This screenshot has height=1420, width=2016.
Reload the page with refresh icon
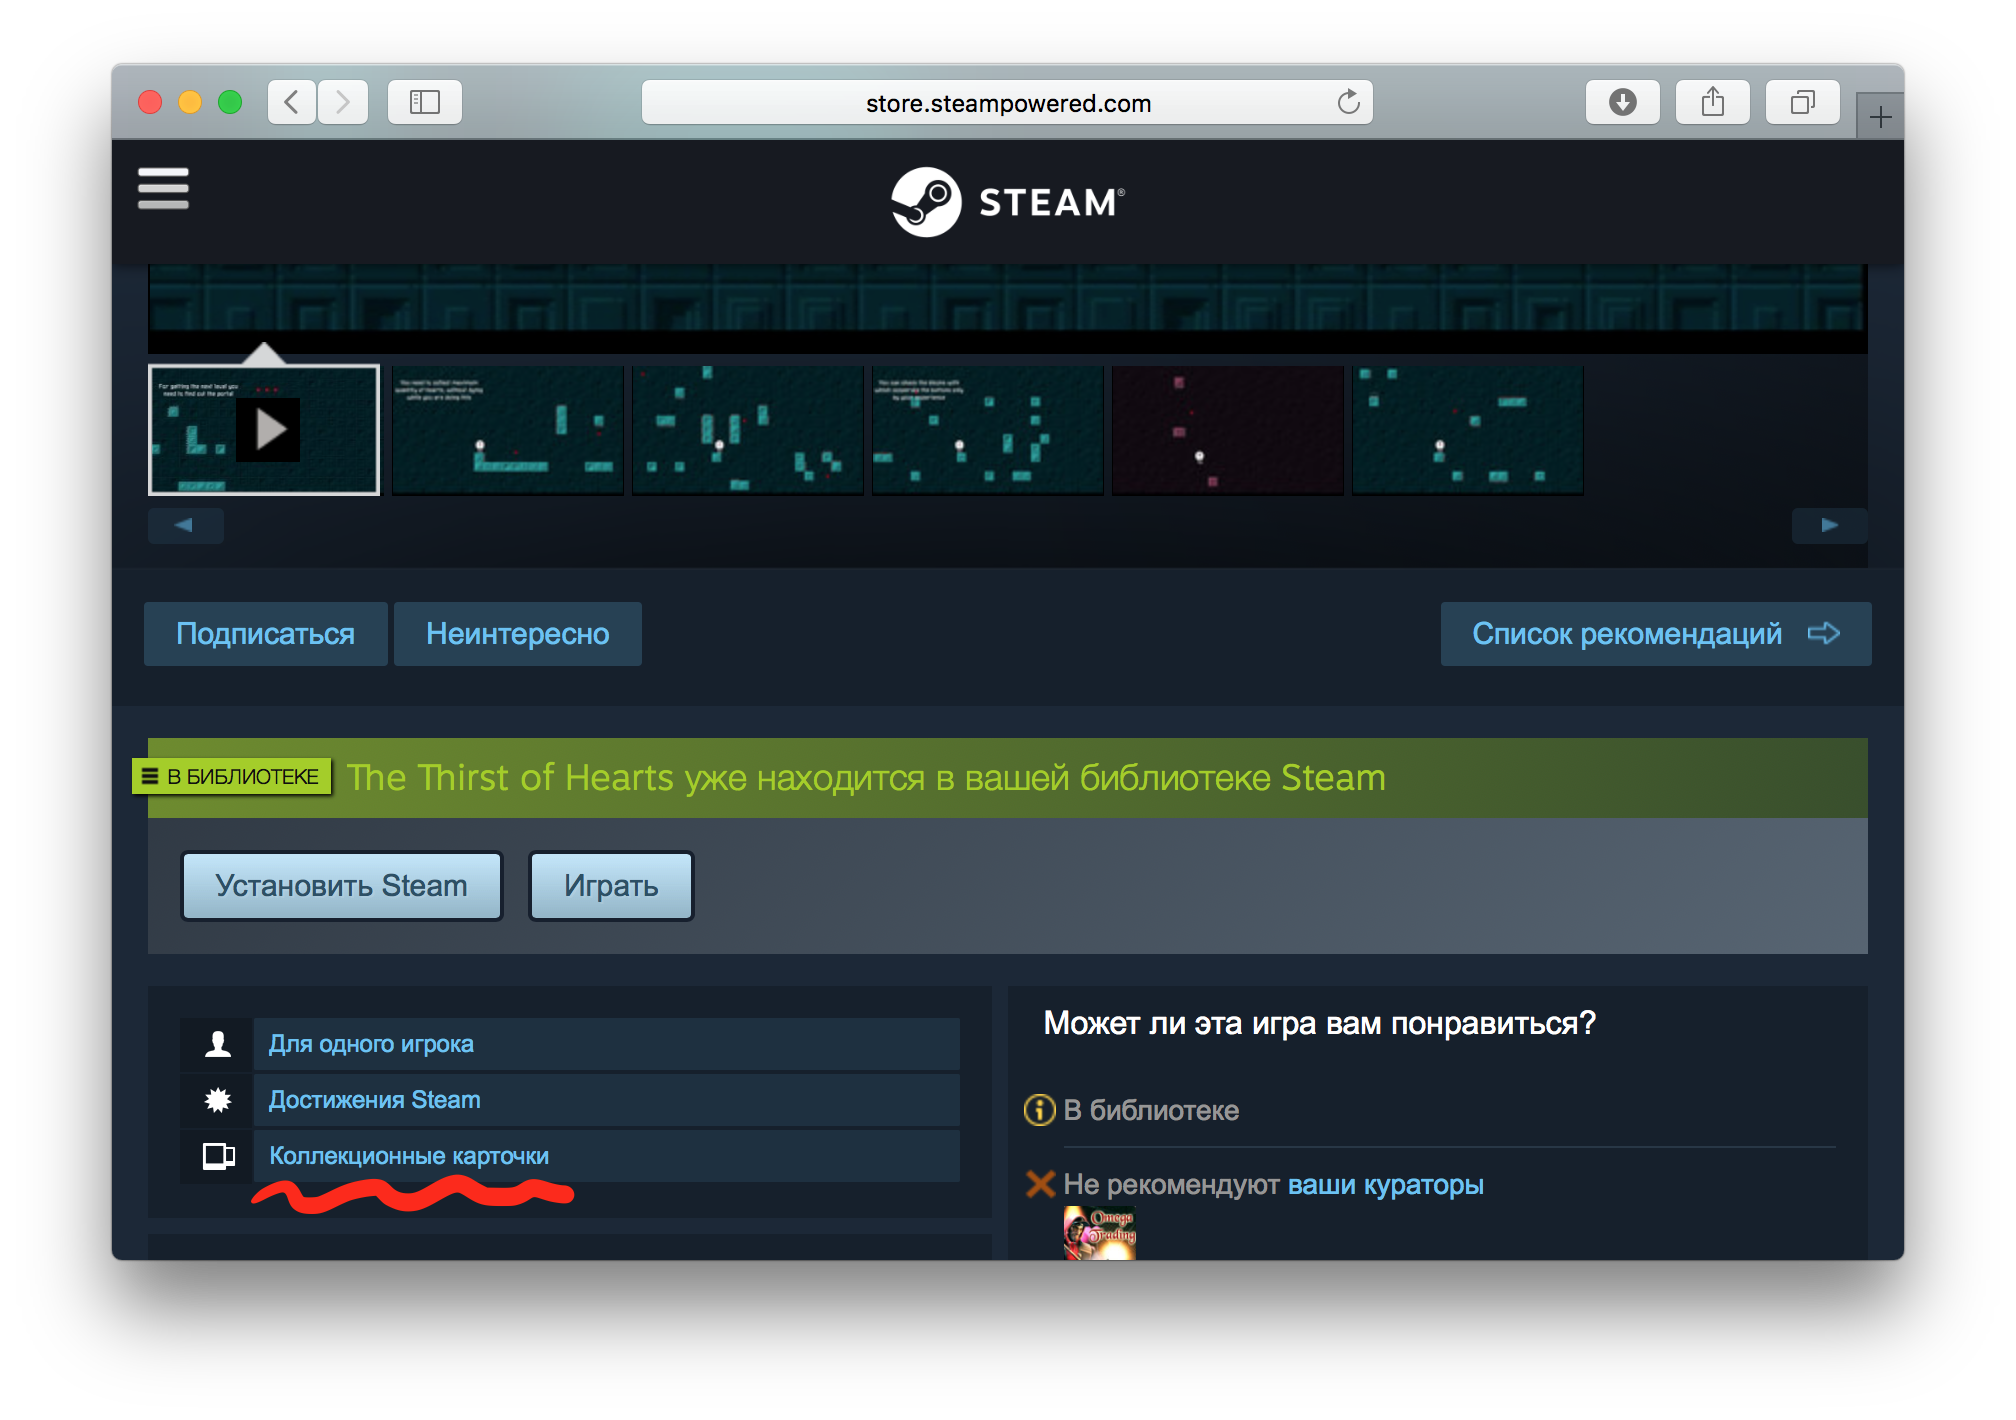pos(1348,102)
